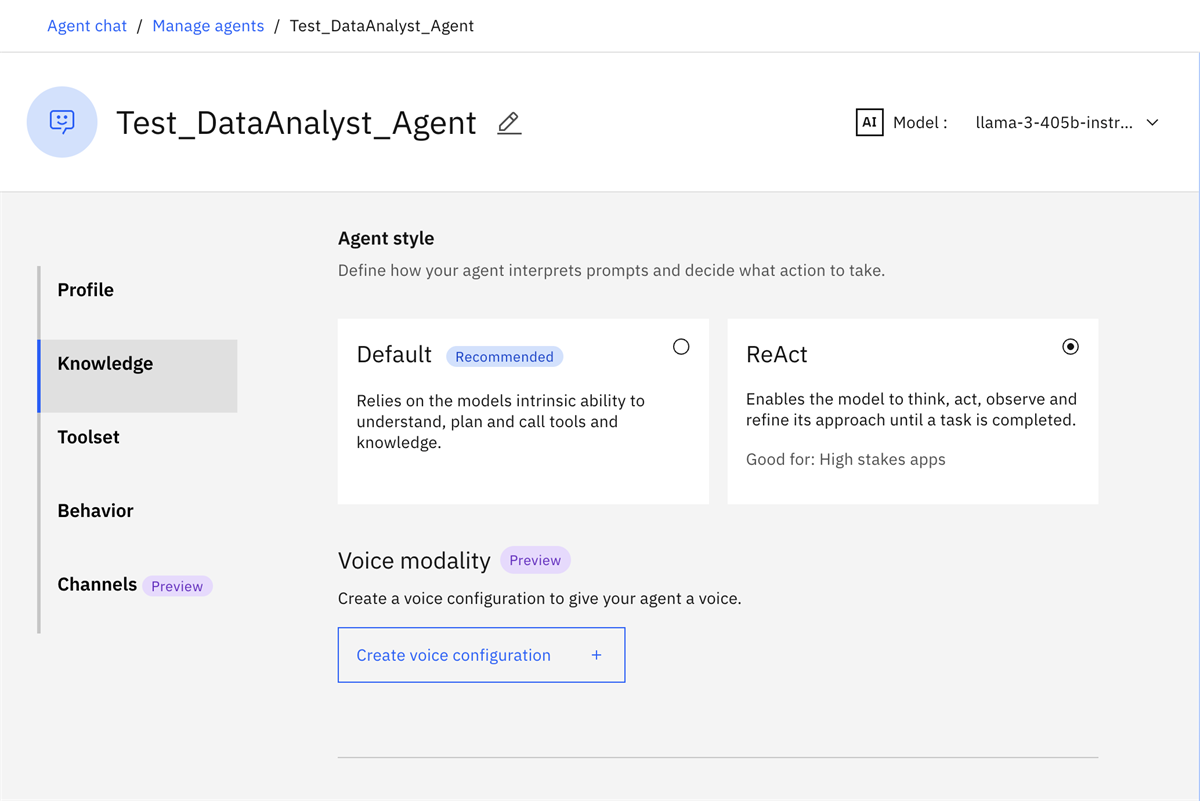The height and width of the screenshot is (801, 1200).
Task: Click Create voice configuration button
Action: (x=454, y=655)
